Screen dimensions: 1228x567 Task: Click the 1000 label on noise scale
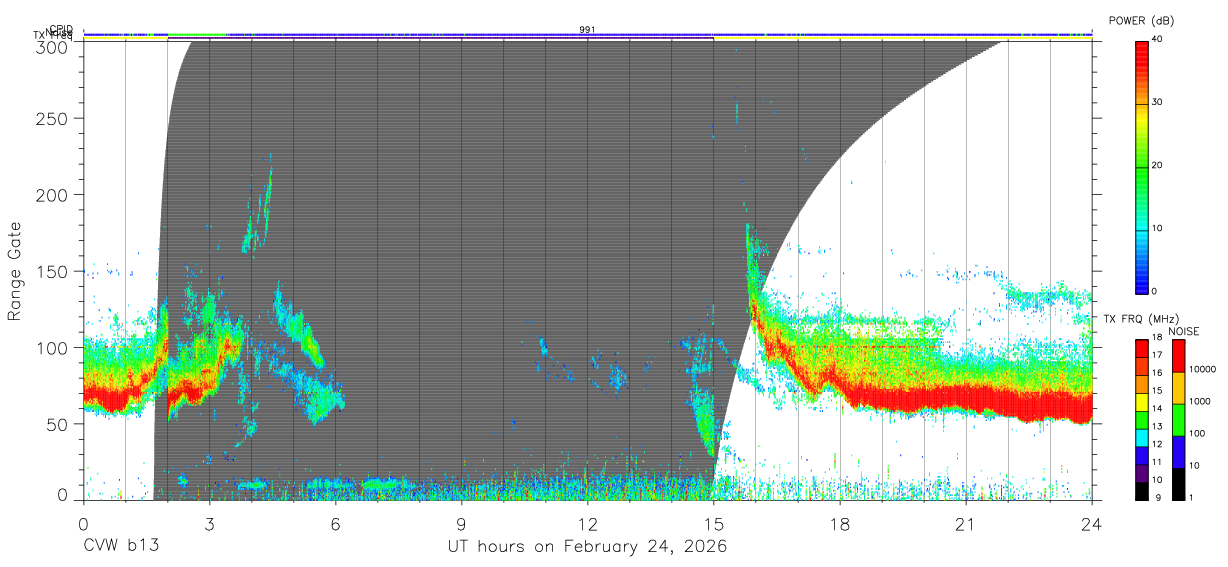click(1199, 401)
